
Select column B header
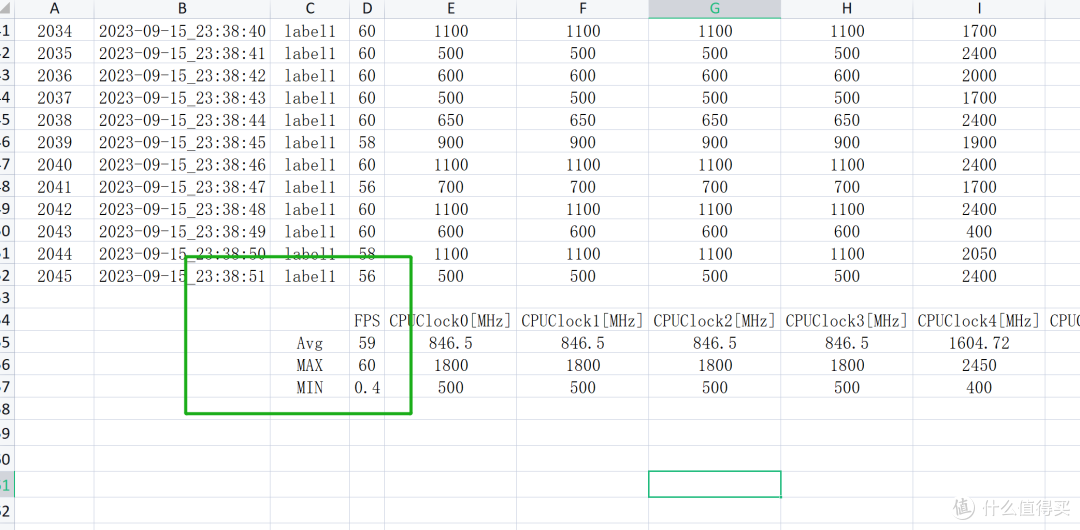(x=183, y=8)
